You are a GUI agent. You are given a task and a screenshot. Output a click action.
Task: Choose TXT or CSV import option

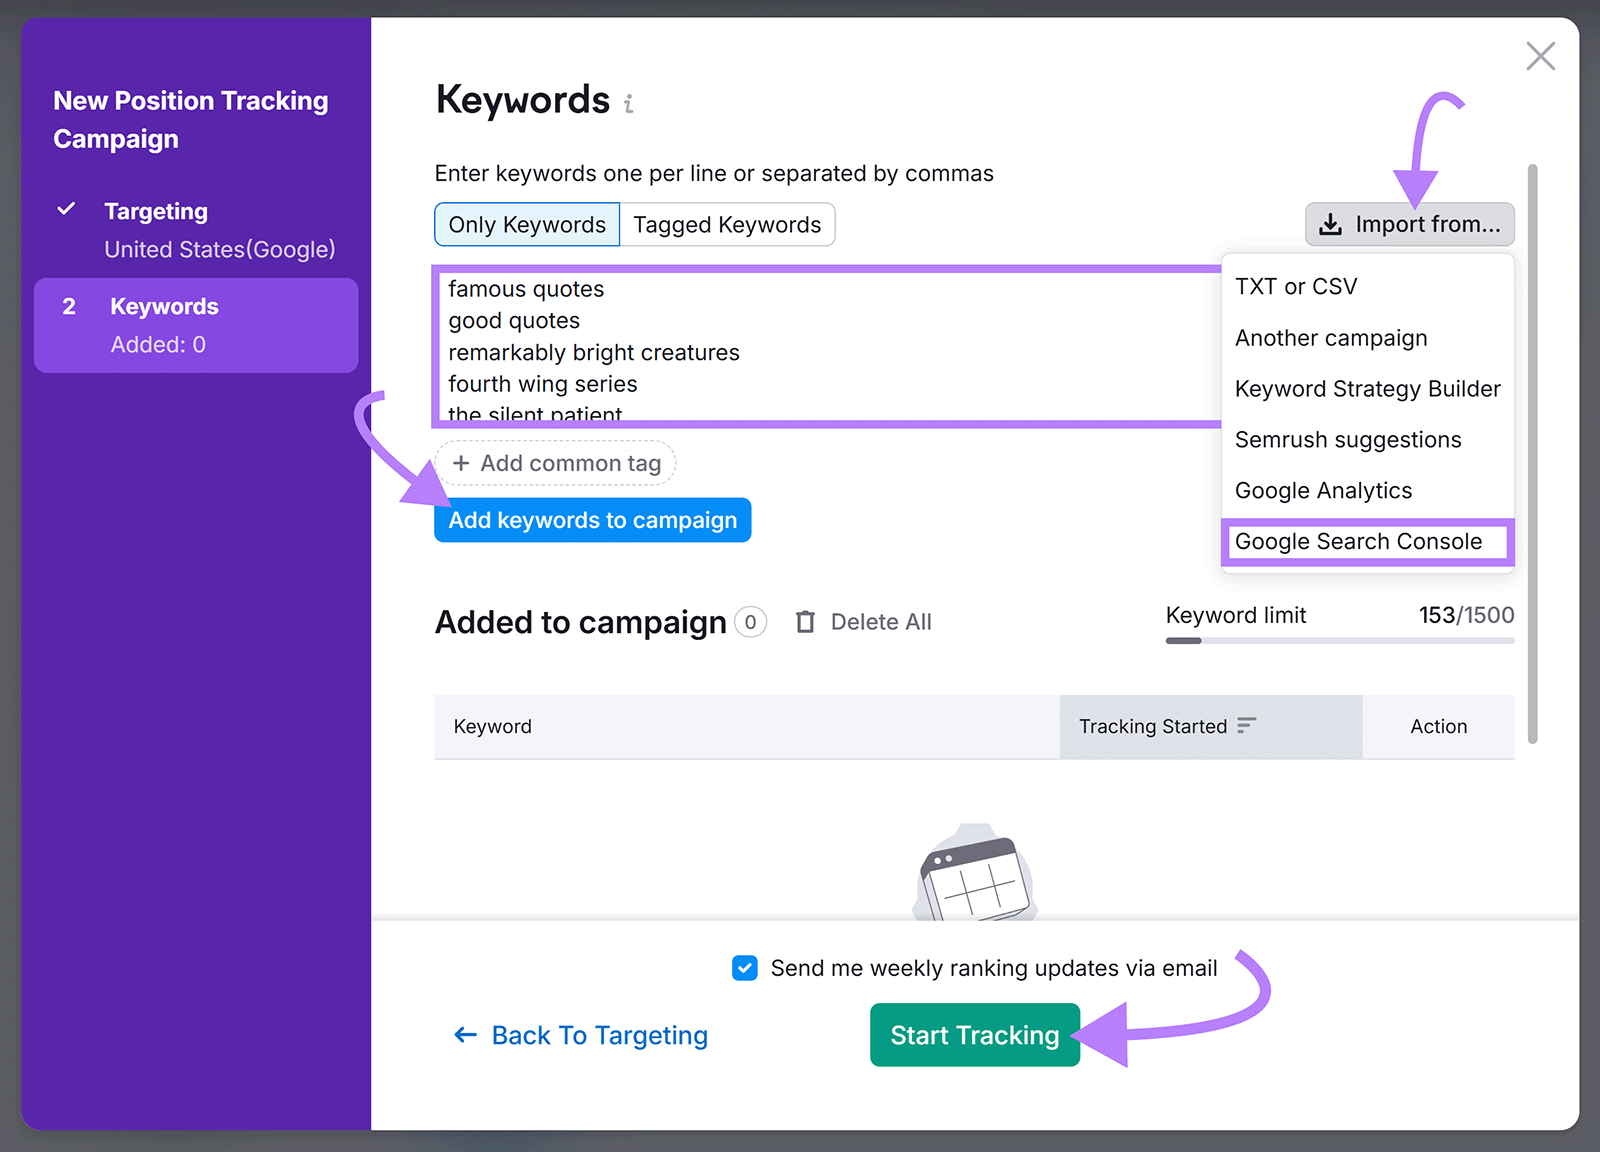[1295, 286]
